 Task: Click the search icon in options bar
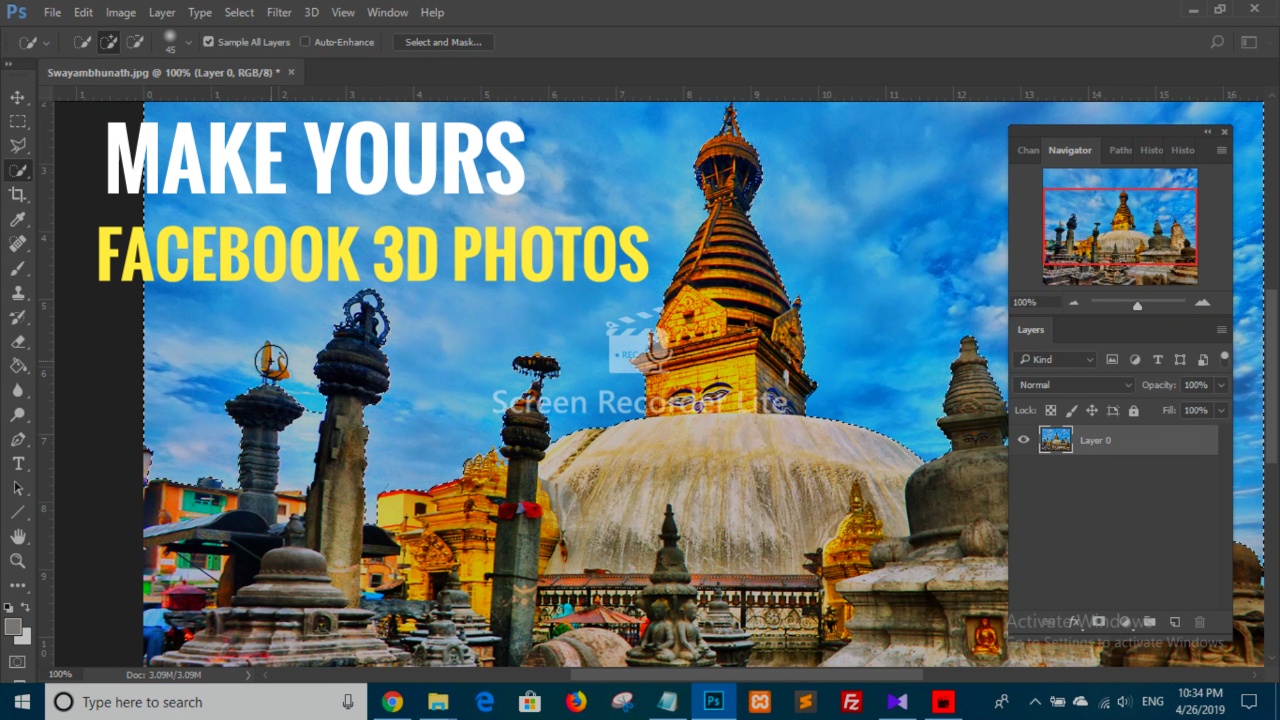tap(1217, 42)
